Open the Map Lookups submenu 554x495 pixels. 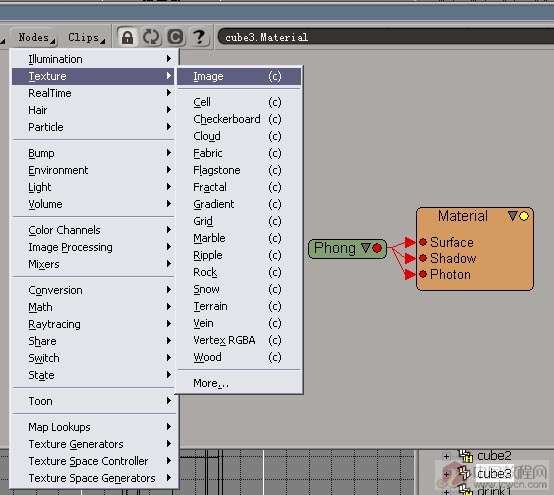pyautogui.click(x=94, y=427)
